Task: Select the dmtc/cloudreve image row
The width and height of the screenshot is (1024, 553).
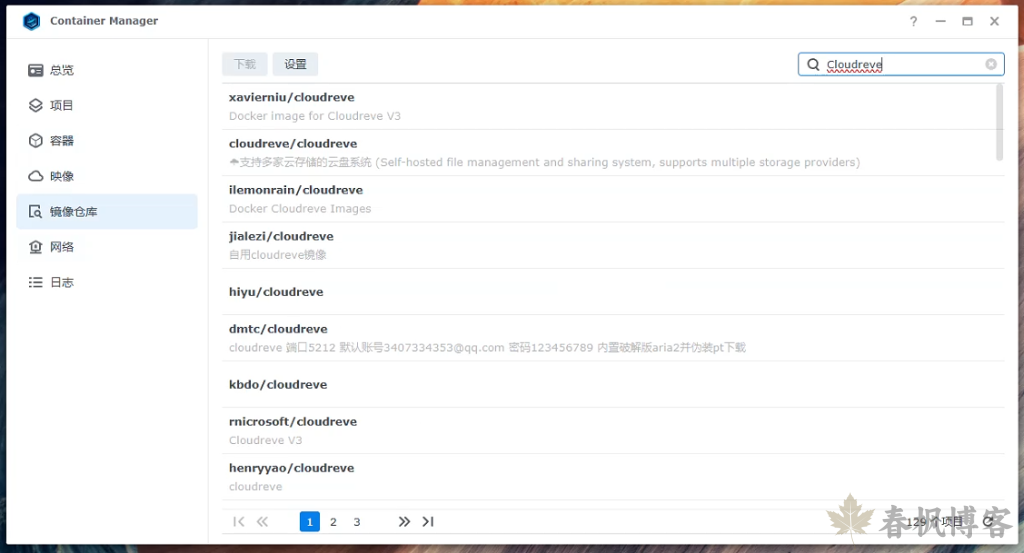Action: (613, 338)
